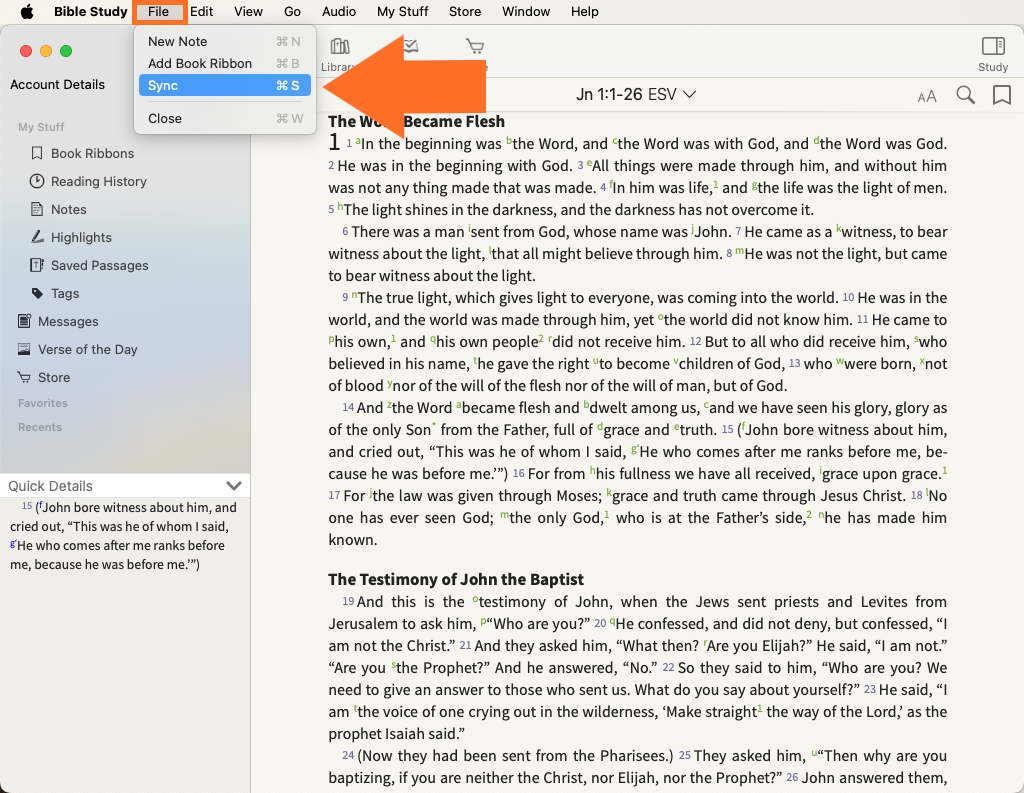The width and height of the screenshot is (1024, 793).
Task: Open the Apple menu
Action: tap(27, 12)
